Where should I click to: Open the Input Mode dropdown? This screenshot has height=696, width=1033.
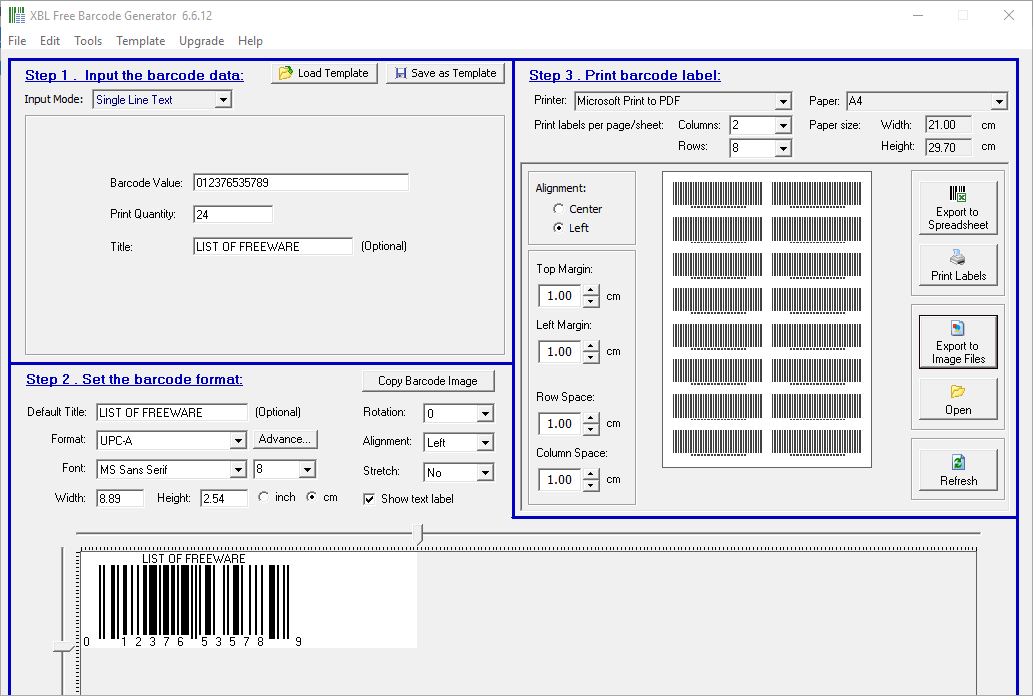pyautogui.click(x=223, y=100)
